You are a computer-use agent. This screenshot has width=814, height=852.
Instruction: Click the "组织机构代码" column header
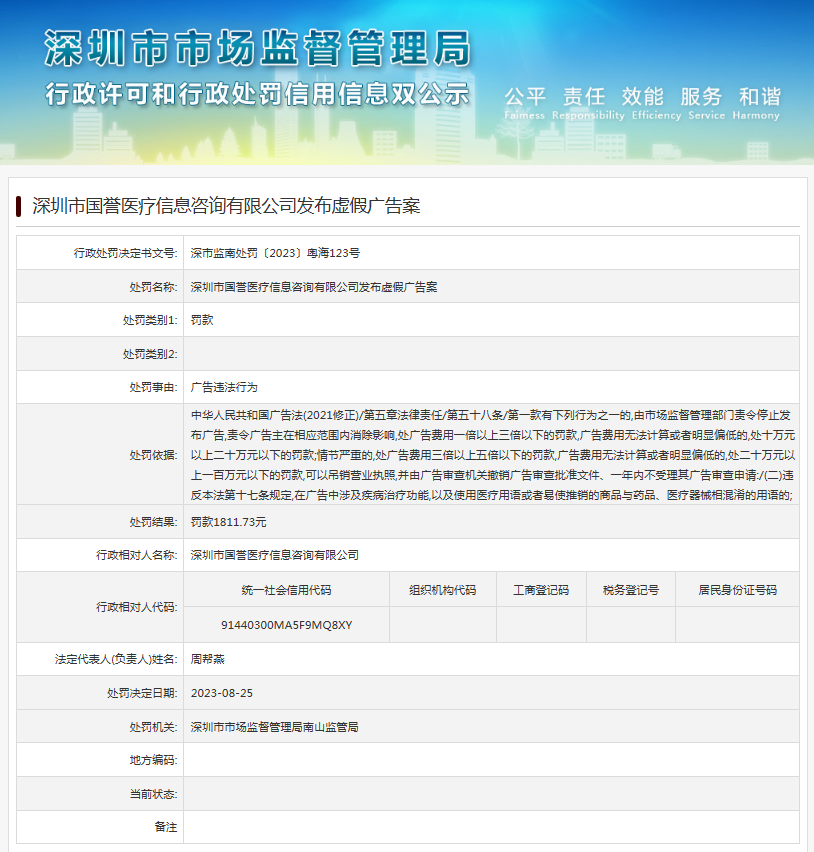(443, 590)
